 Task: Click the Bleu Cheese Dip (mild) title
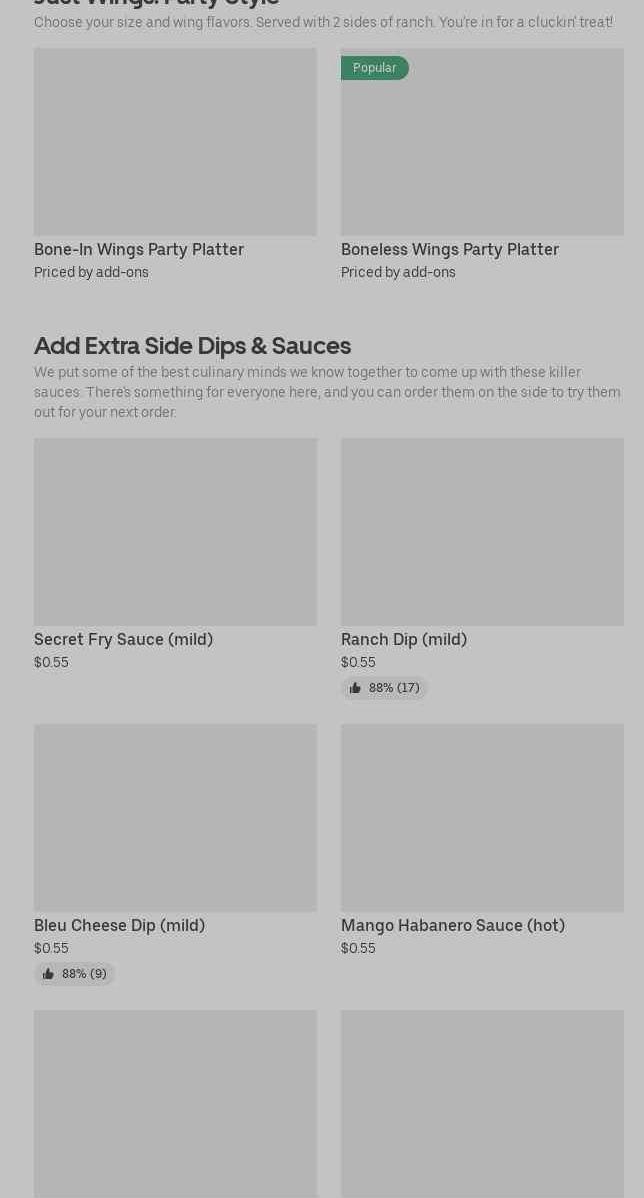point(119,925)
